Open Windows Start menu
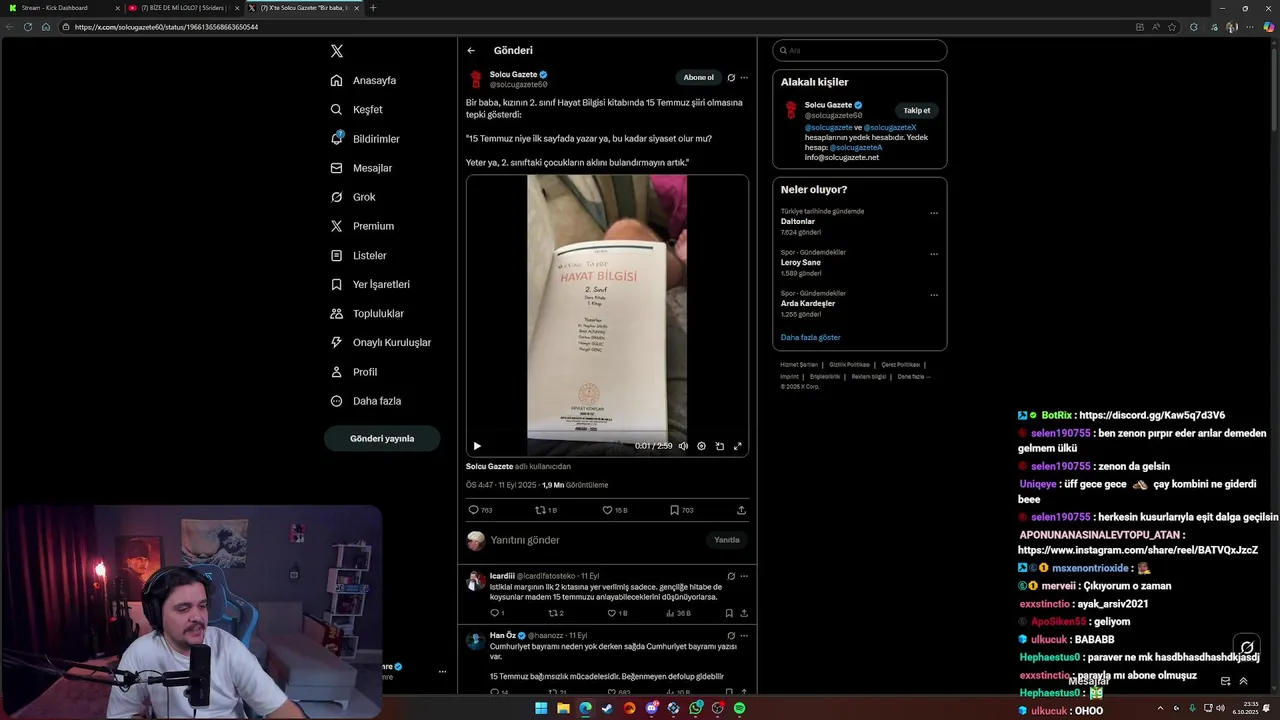 (541, 708)
